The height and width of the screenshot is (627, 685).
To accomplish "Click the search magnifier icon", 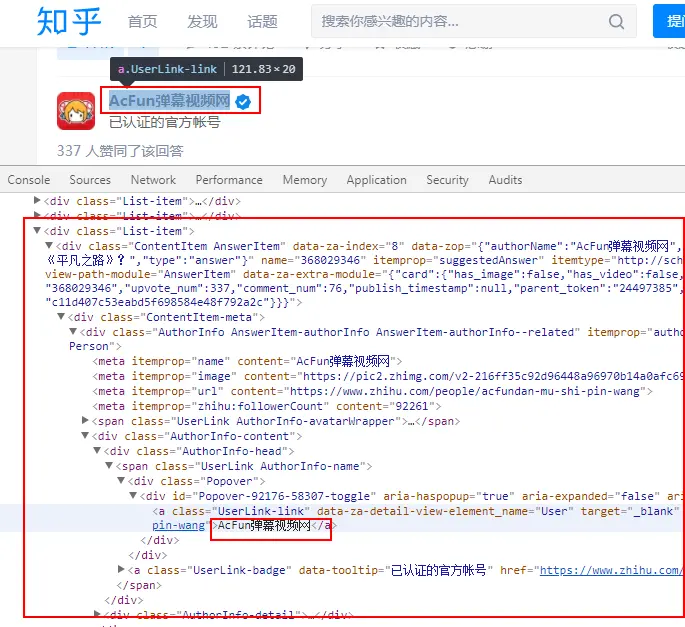I will [x=616, y=21].
